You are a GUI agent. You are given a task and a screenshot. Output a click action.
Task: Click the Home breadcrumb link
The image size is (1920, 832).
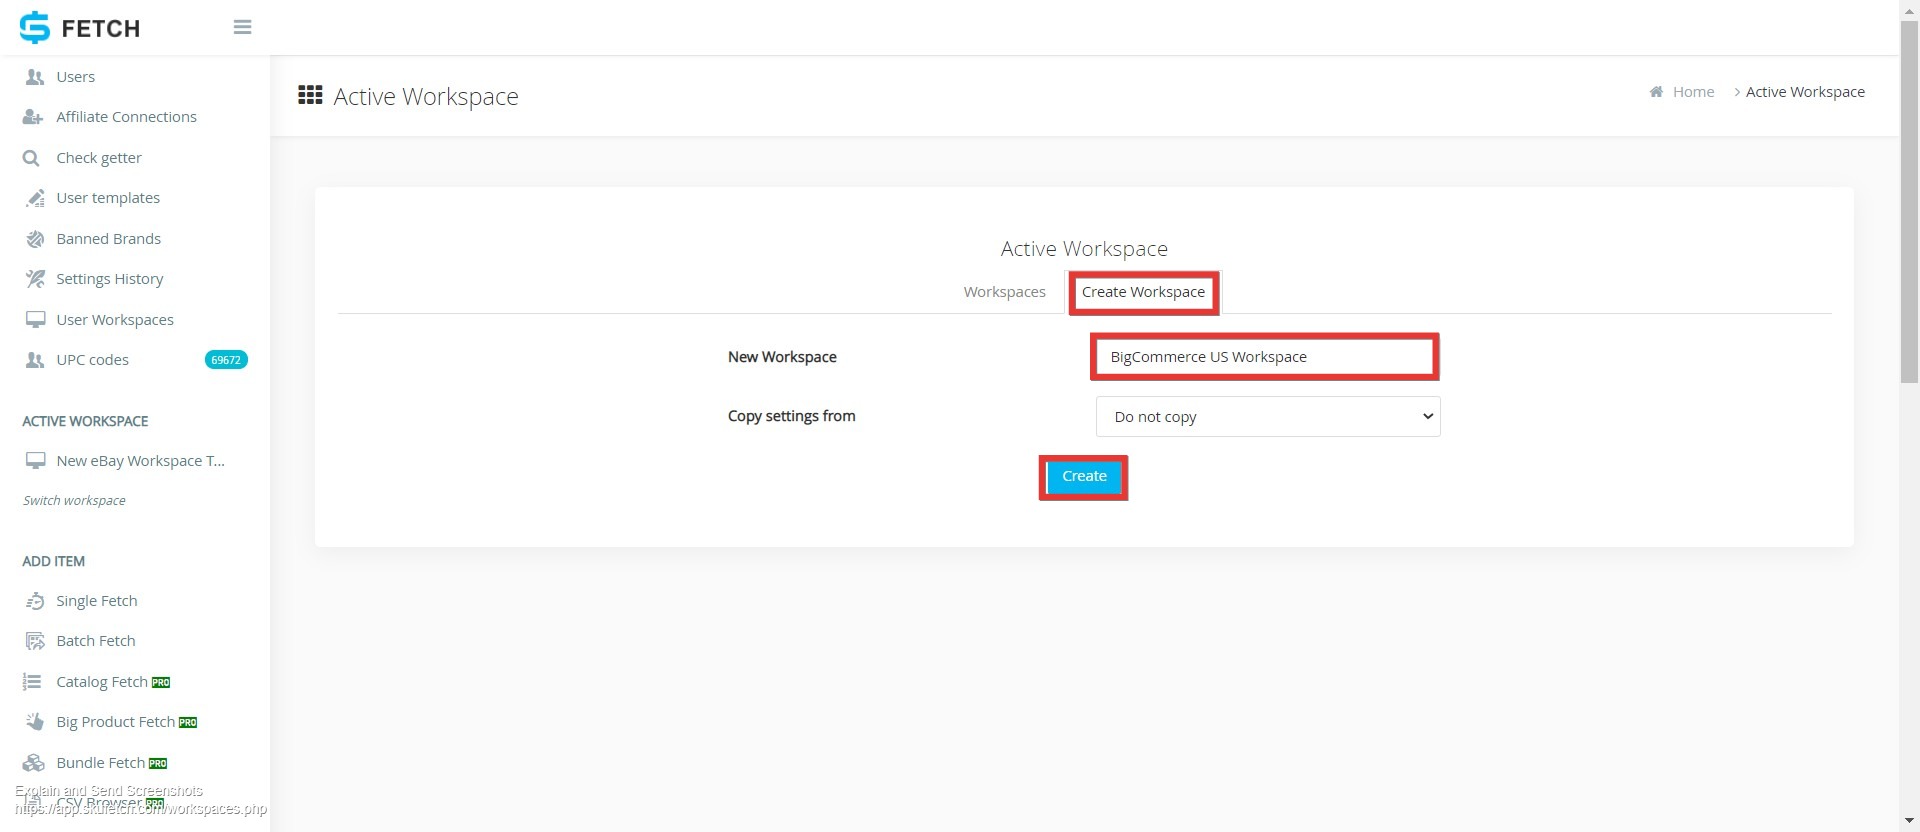[x=1693, y=92]
